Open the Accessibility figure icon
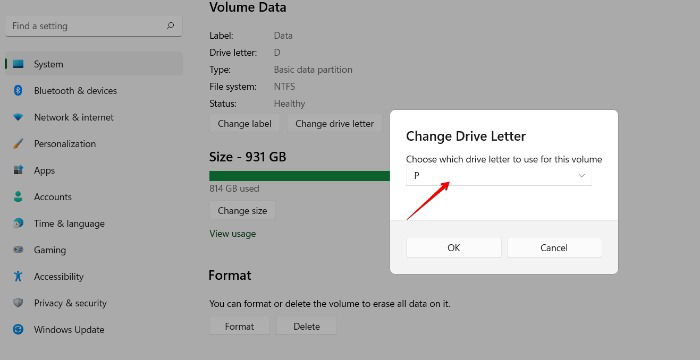Image resolution: width=700 pixels, height=360 pixels. [18, 276]
